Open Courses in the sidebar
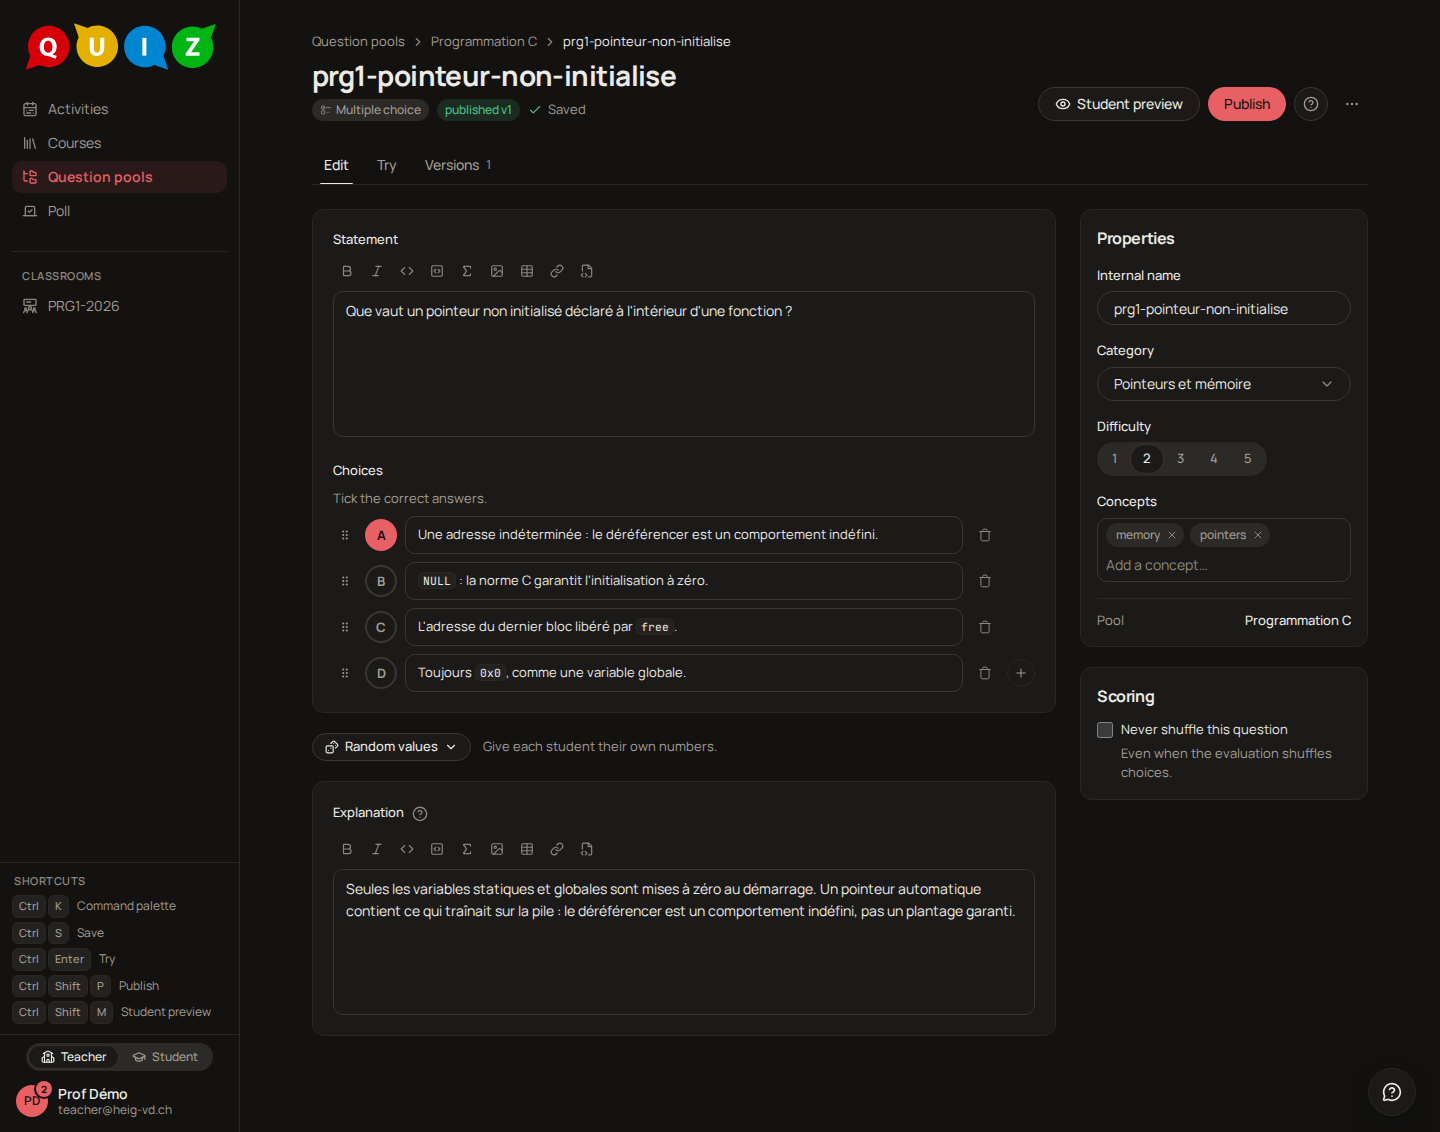 coord(120,143)
